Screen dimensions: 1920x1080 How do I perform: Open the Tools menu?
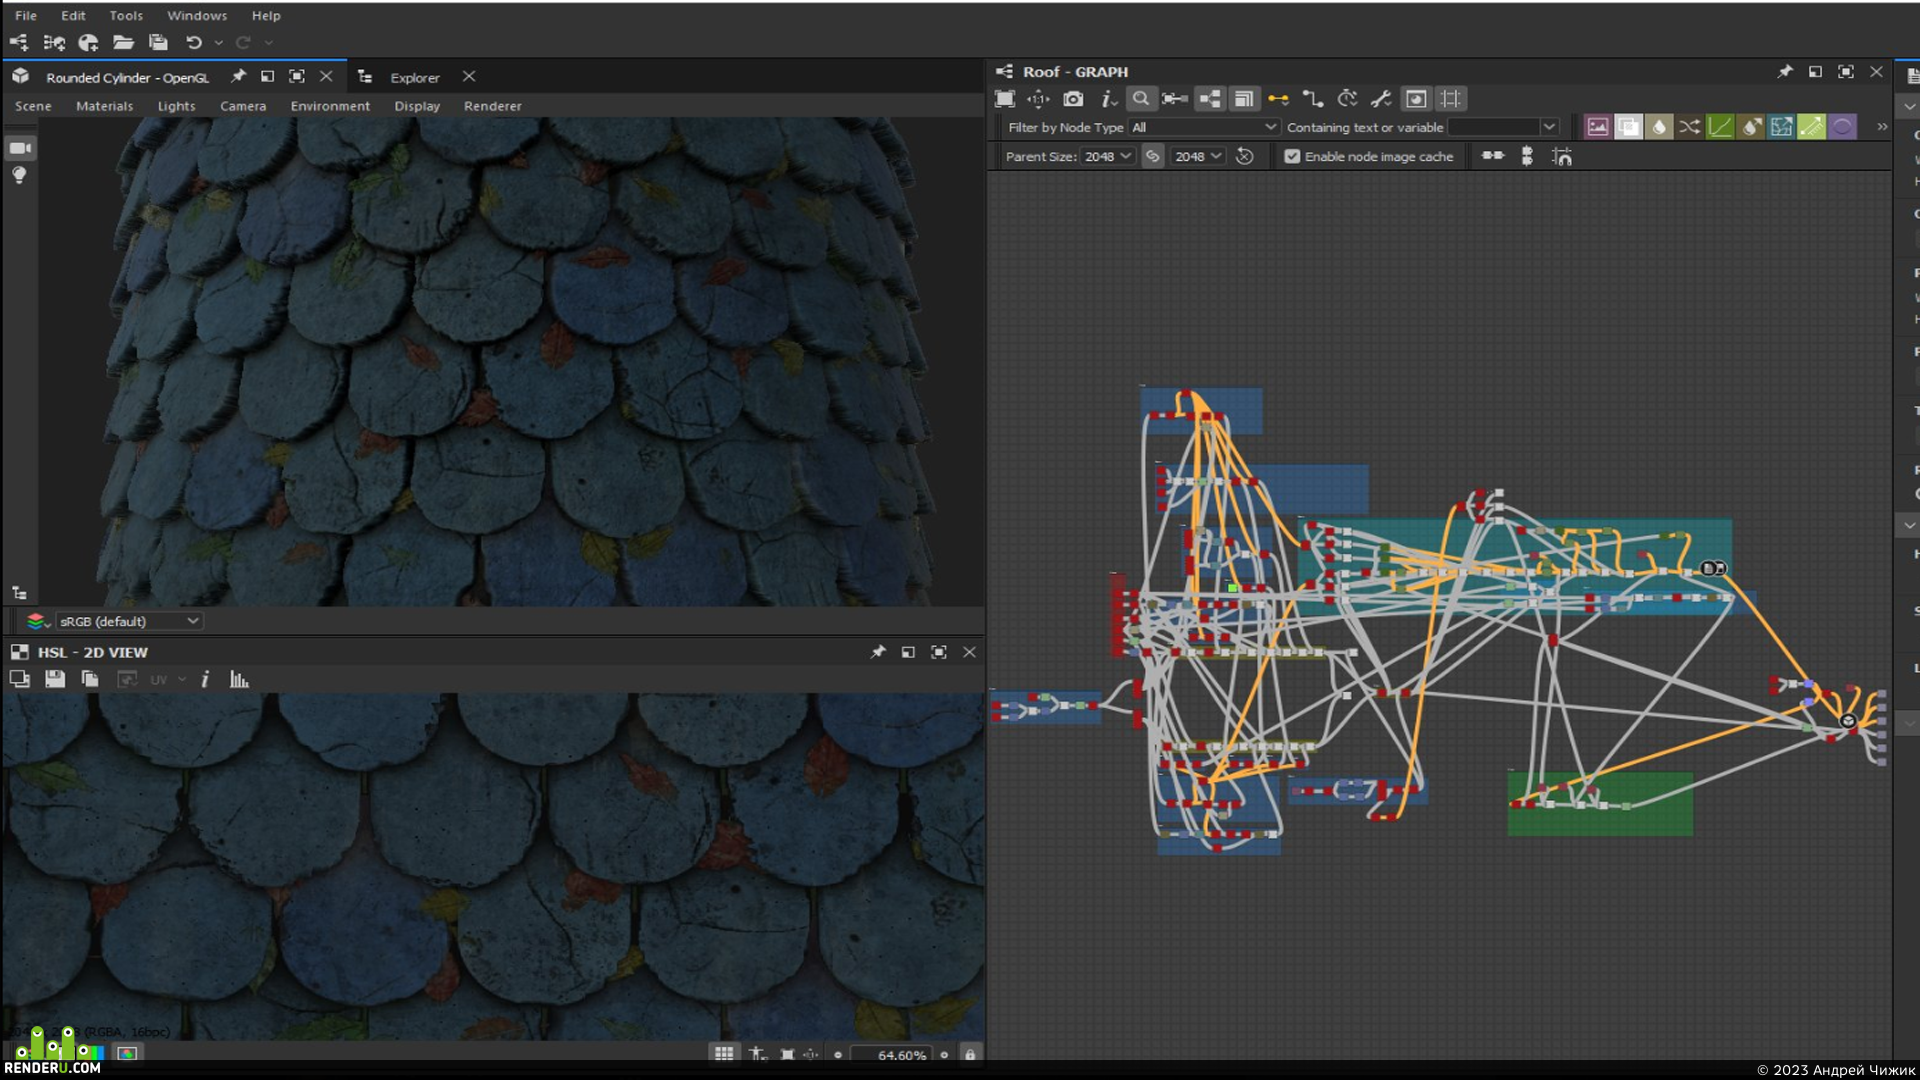pos(126,15)
